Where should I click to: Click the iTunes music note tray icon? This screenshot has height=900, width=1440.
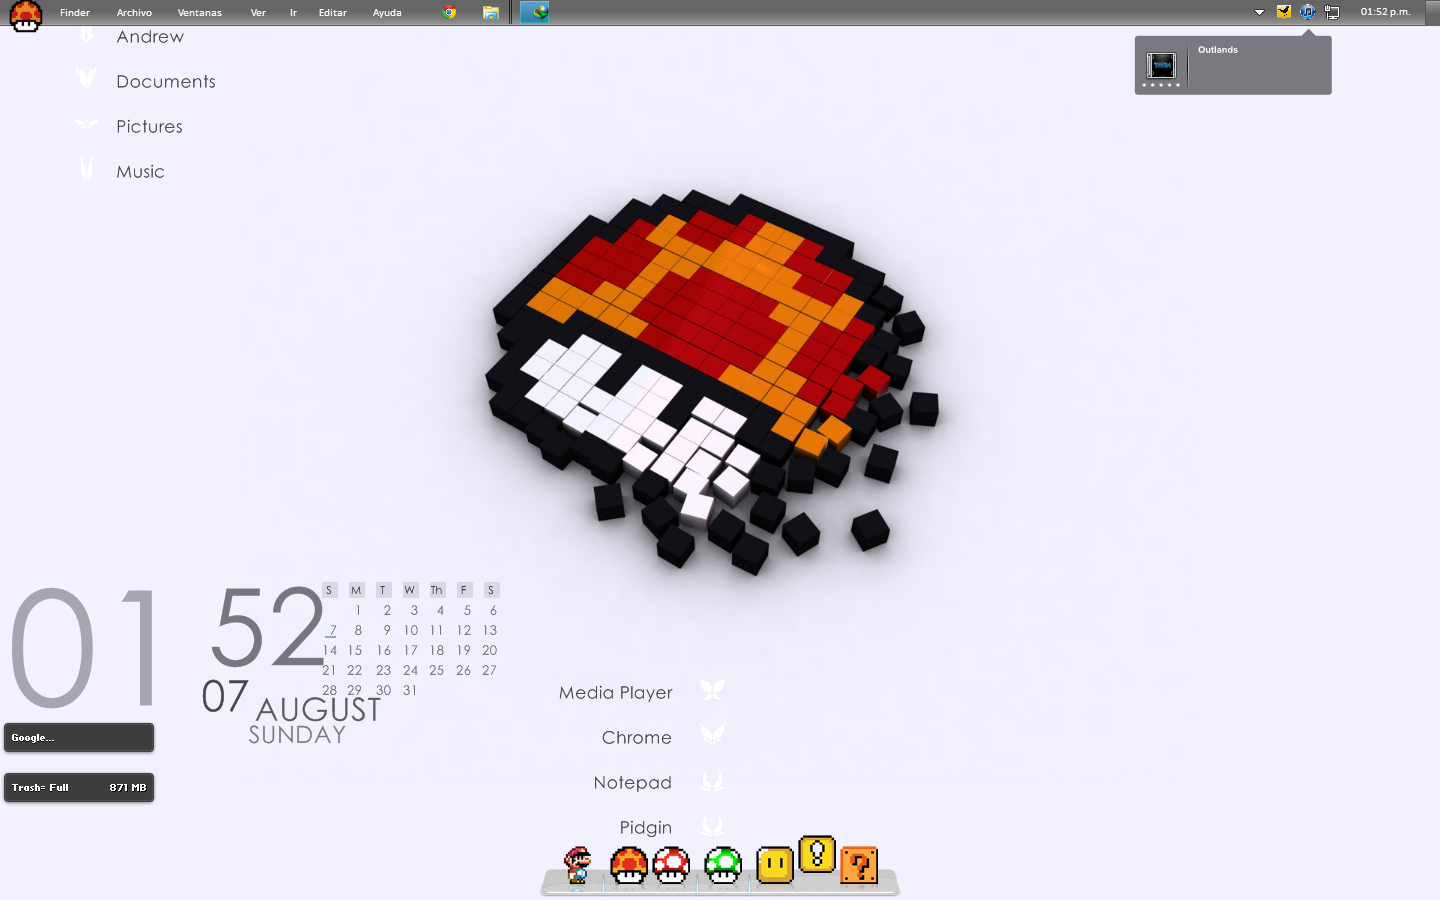[x=1307, y=12]
